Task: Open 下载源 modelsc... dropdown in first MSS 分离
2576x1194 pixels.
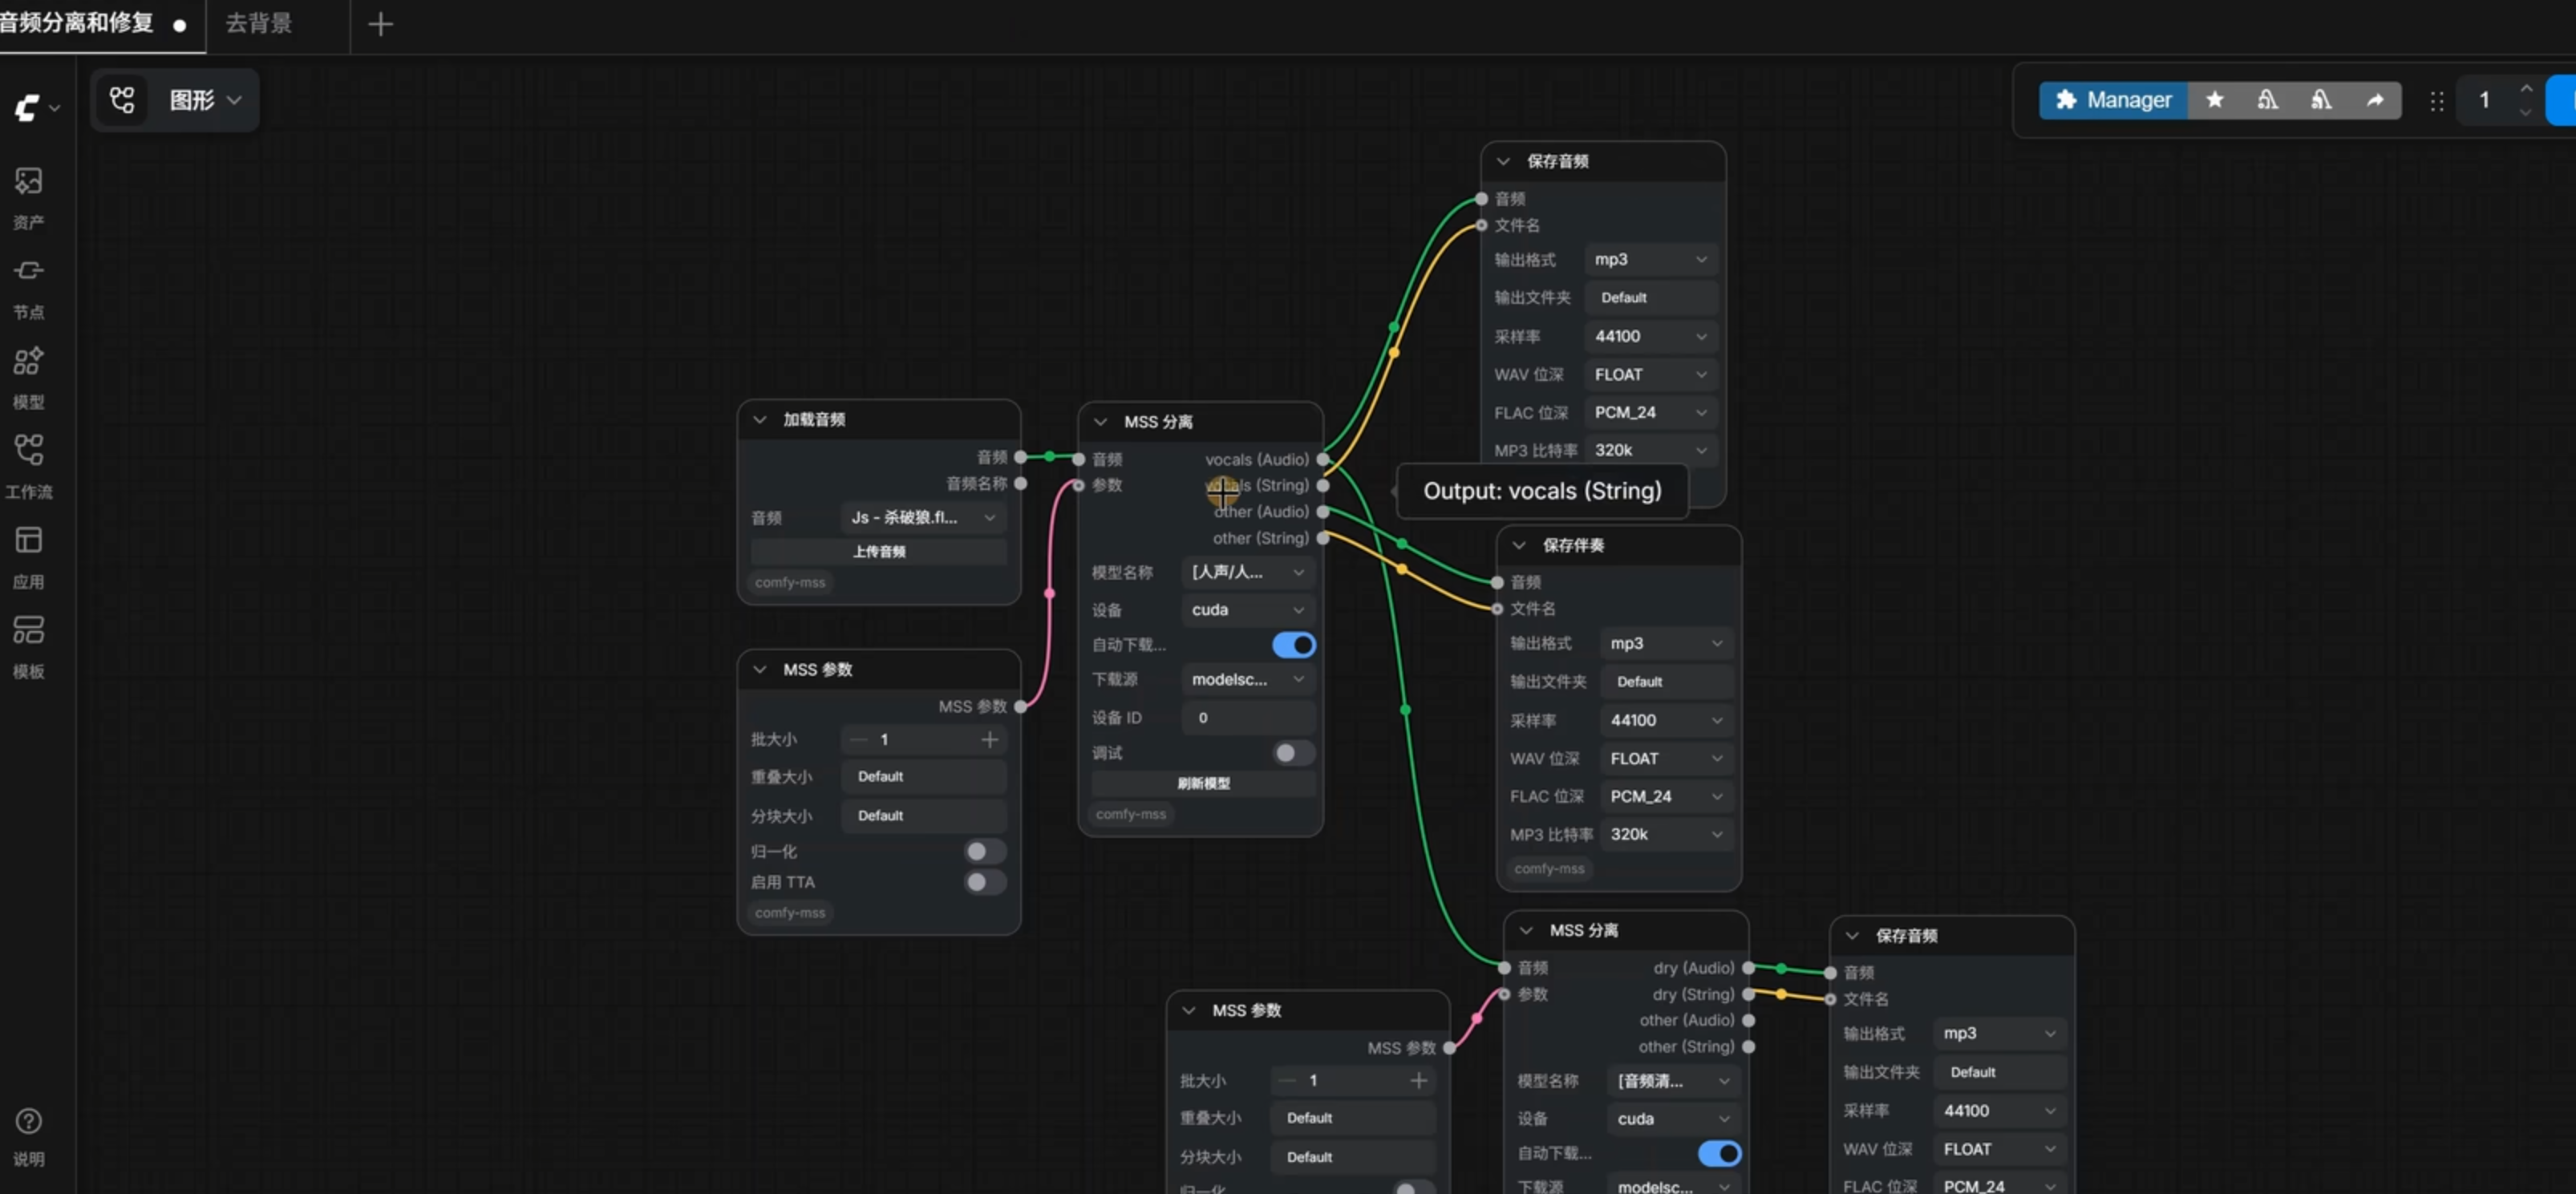Action: pyautogui.click(x=1248, y=679)
